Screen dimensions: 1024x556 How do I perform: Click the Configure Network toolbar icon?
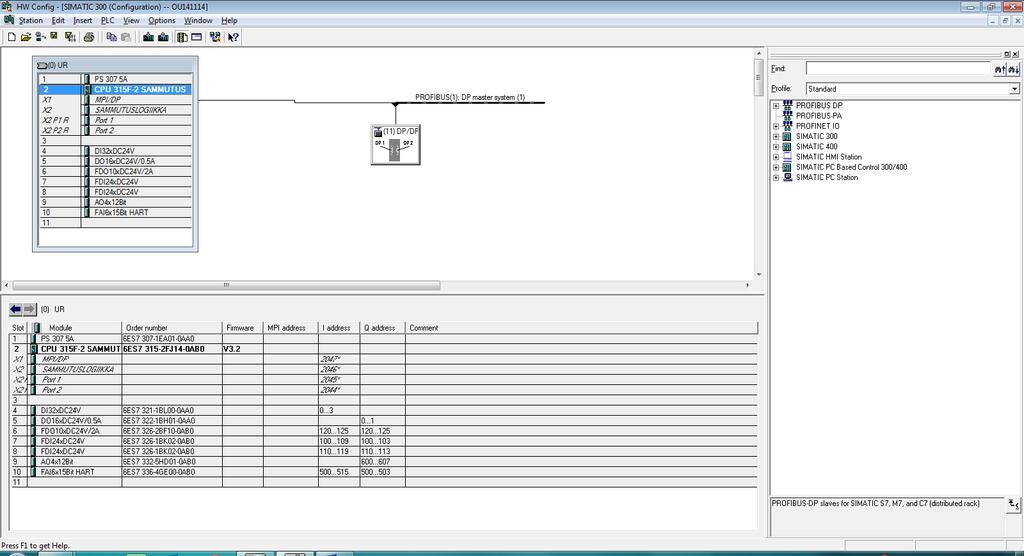click(215, 37)
